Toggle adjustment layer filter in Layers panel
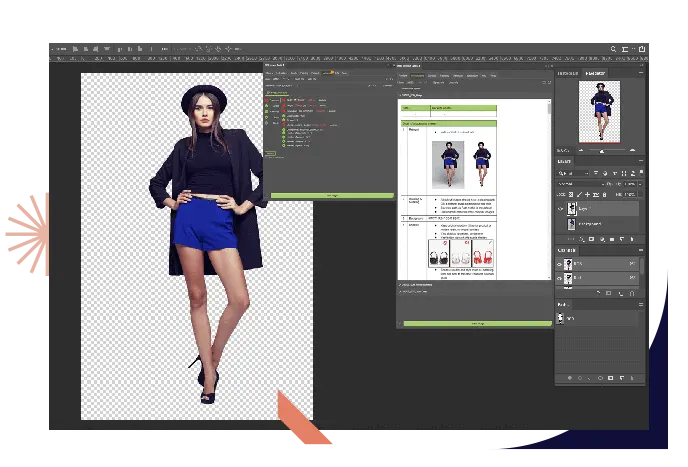The width and height of the screenshot is (688, 467). click(605, 173)
